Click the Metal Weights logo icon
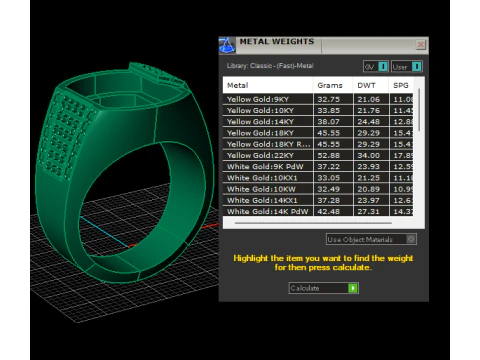The height and width of the screenshot is (360, 480). [227, 45]
